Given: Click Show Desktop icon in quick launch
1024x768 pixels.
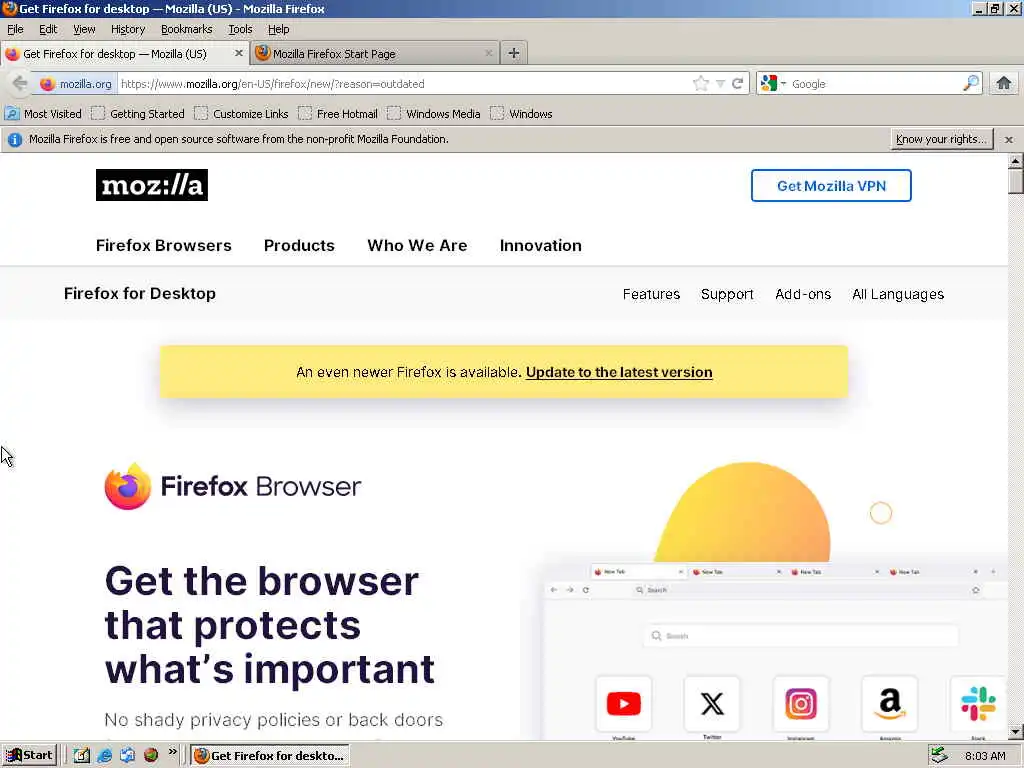Looking at the screenshot, I should (82, 756).
